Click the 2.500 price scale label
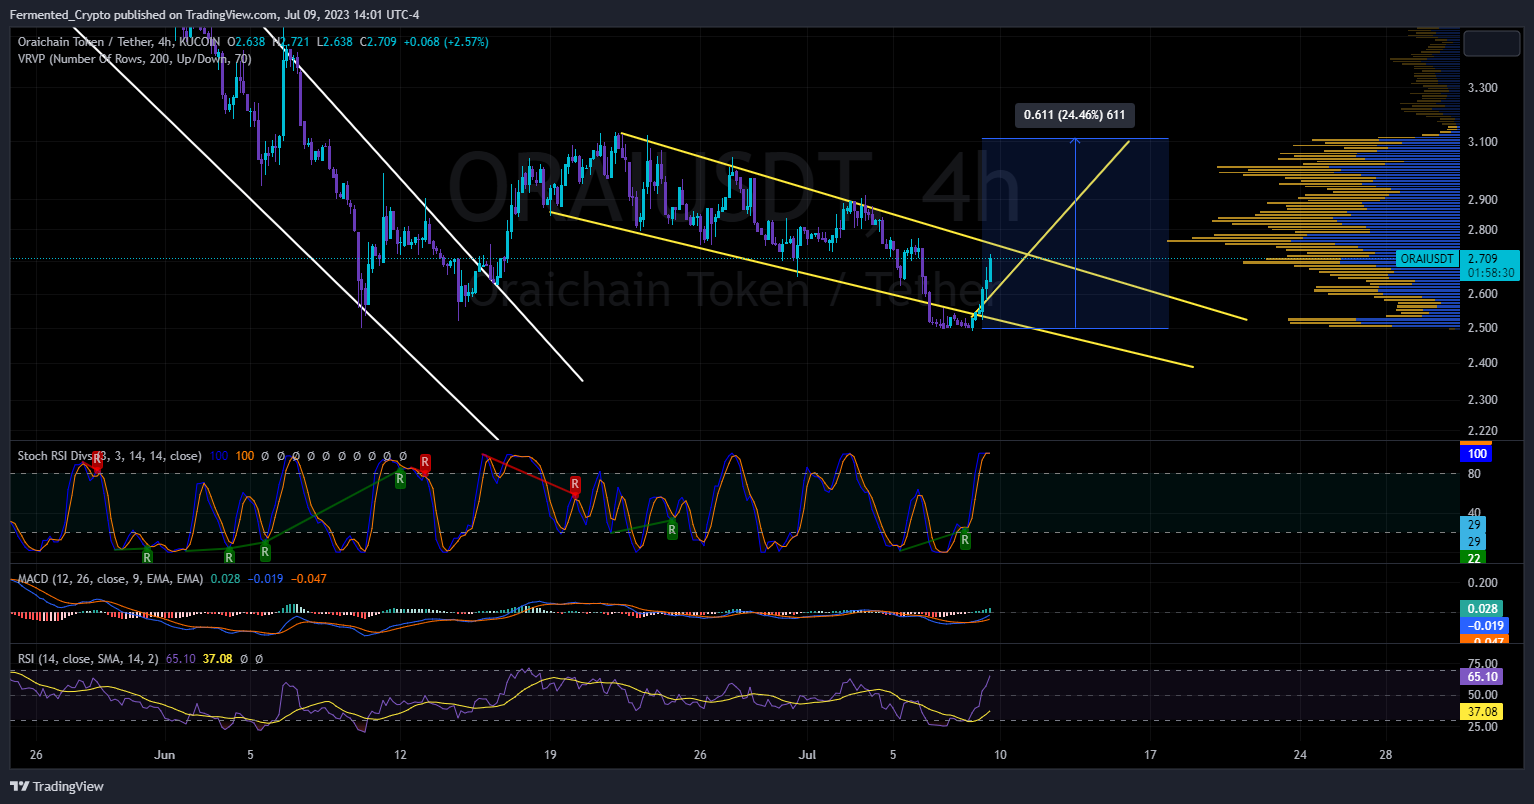The width and height of the screenshot is (1534, 804). pyautogui.click(x=1482, y=328)
